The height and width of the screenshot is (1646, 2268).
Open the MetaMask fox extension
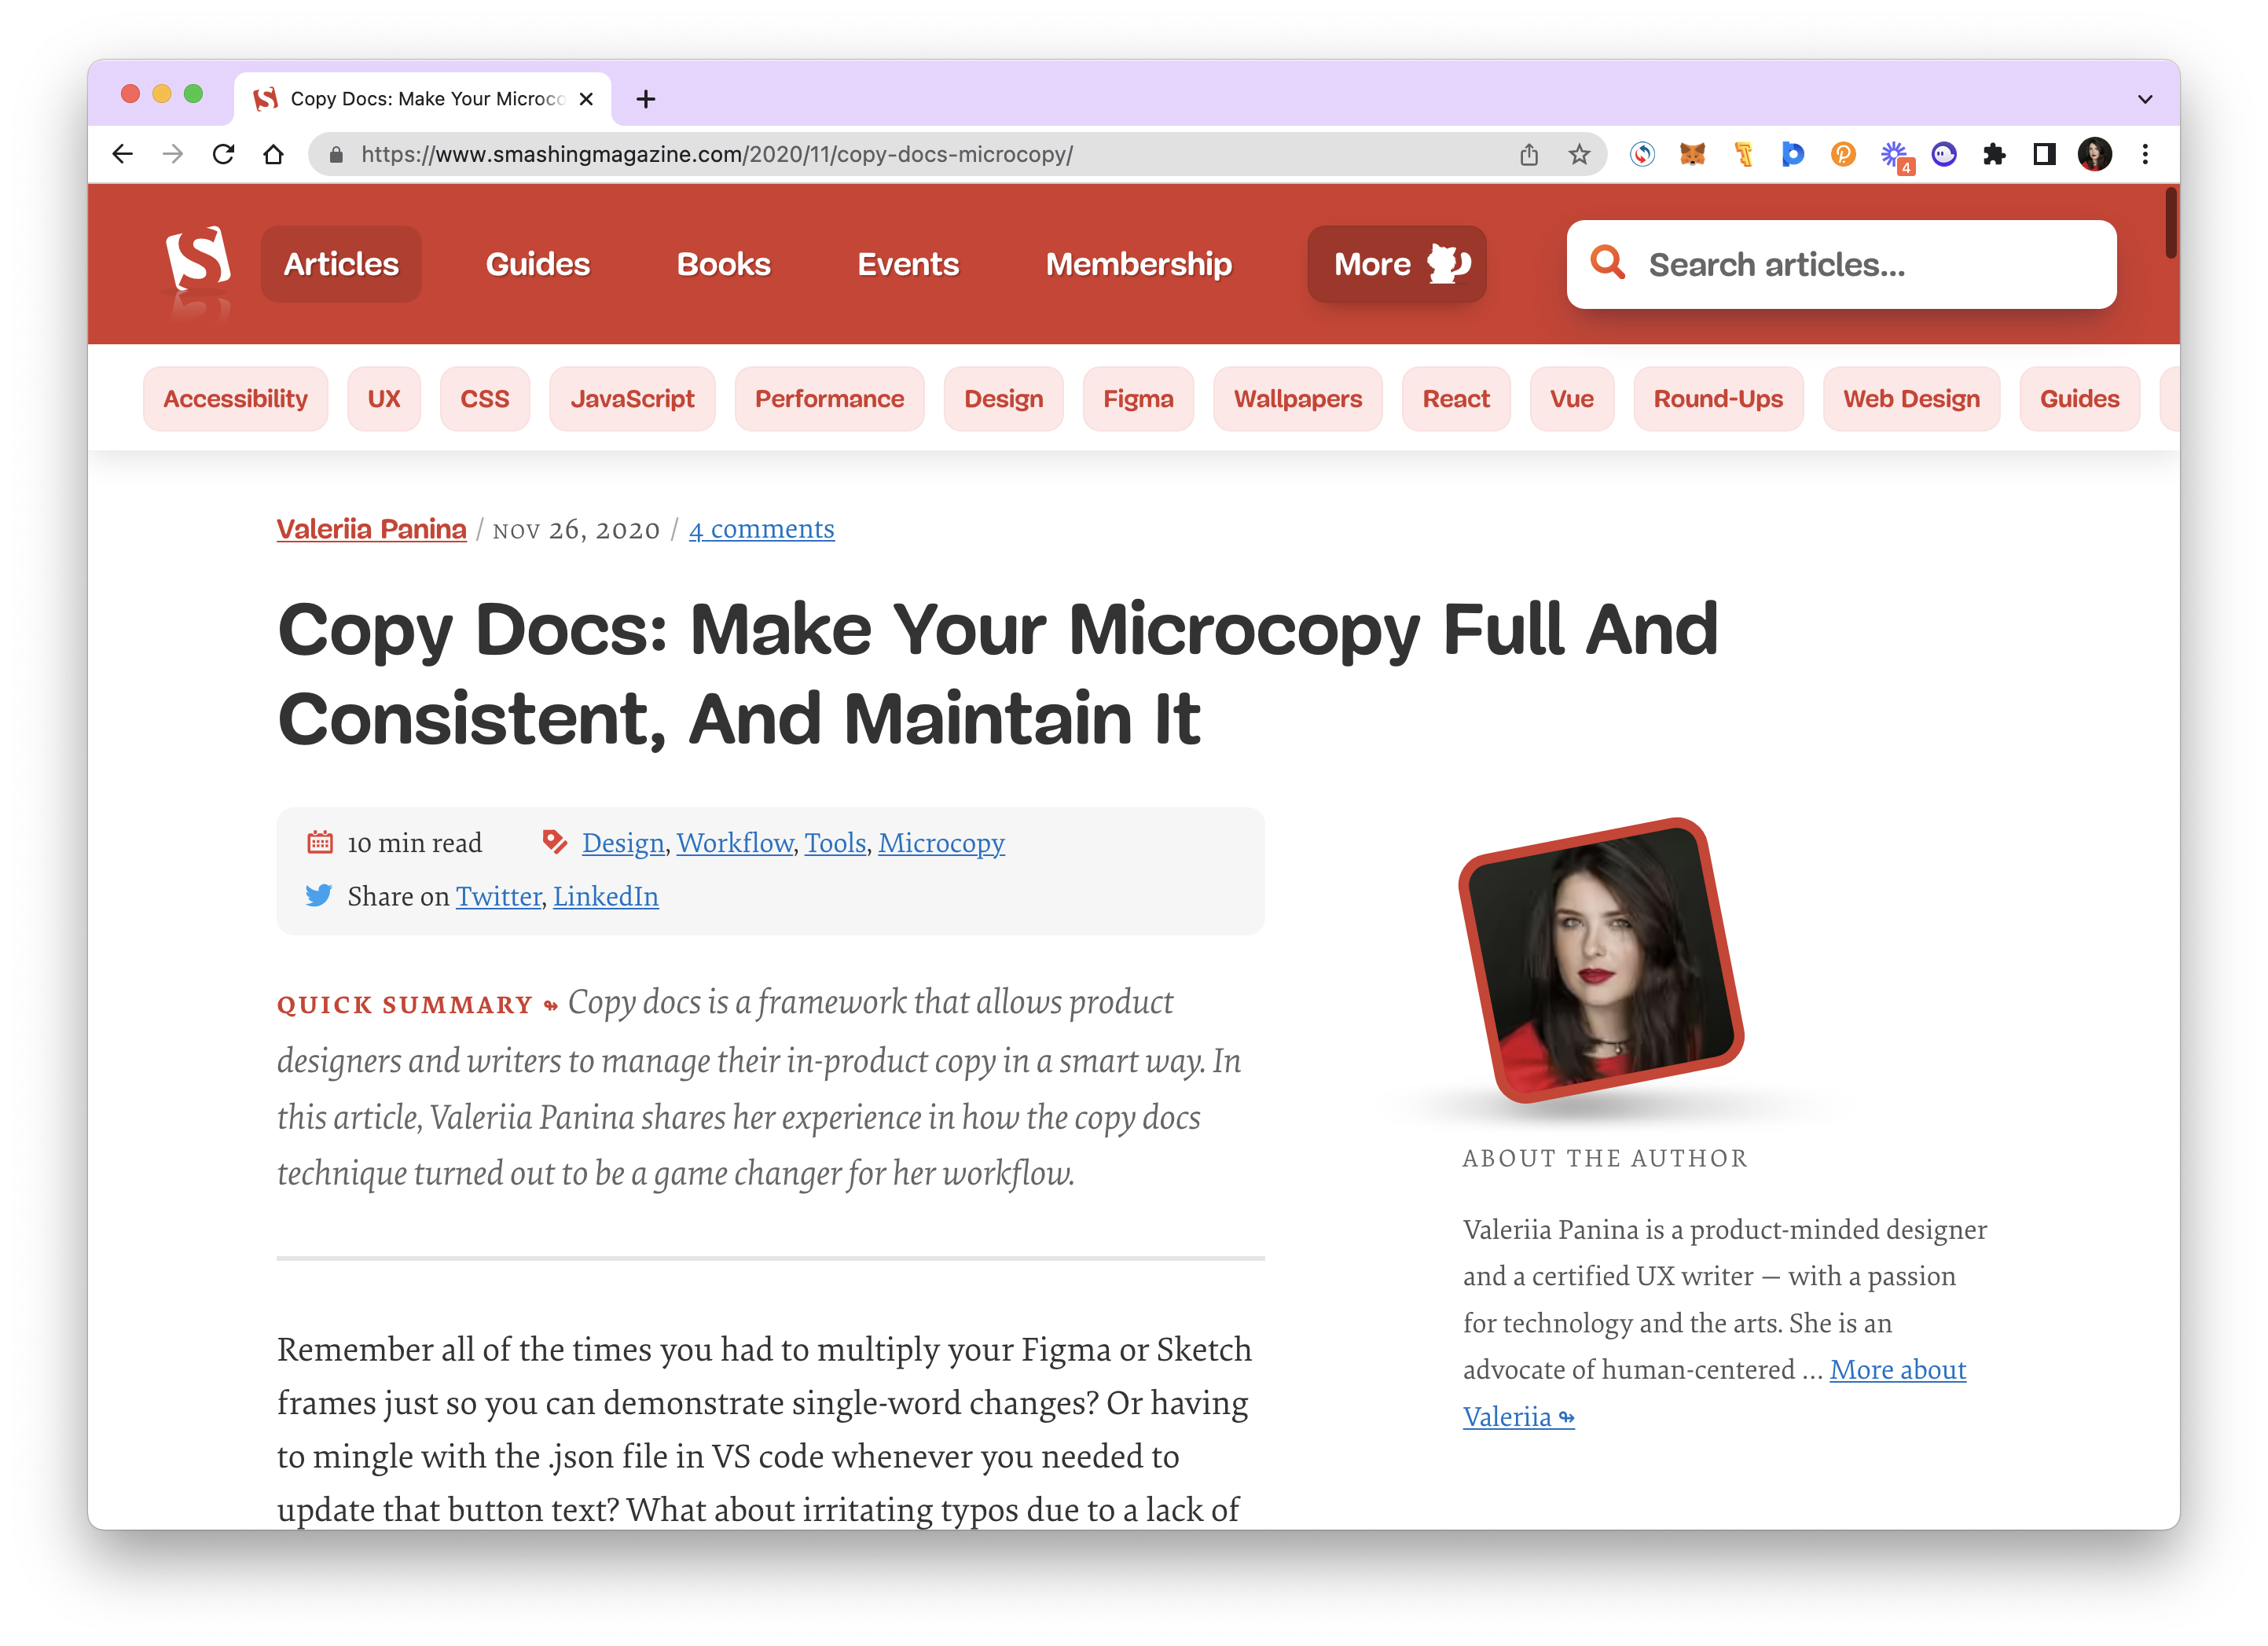tap(1692, 154)
